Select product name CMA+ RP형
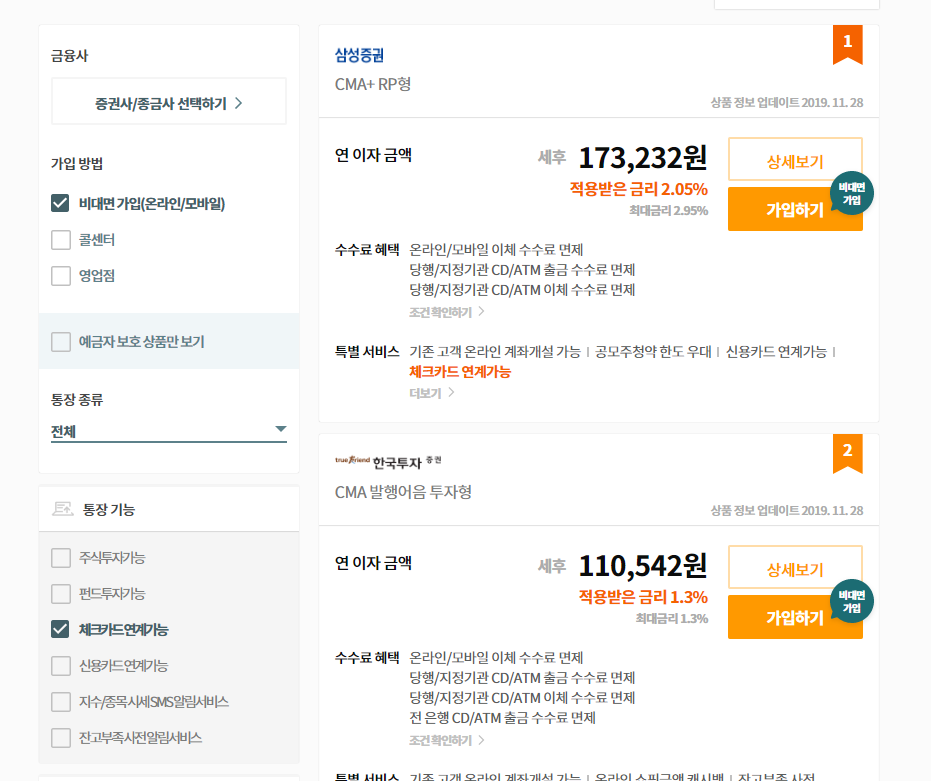Image resolution: width=931 pixels, height=781 pixels. point(373,84)
